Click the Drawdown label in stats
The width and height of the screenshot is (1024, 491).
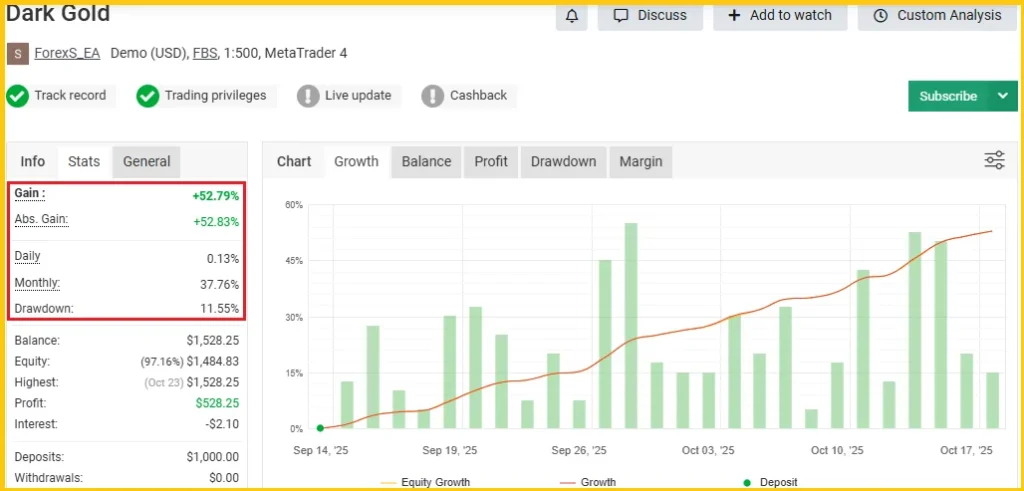pos(44,308)
